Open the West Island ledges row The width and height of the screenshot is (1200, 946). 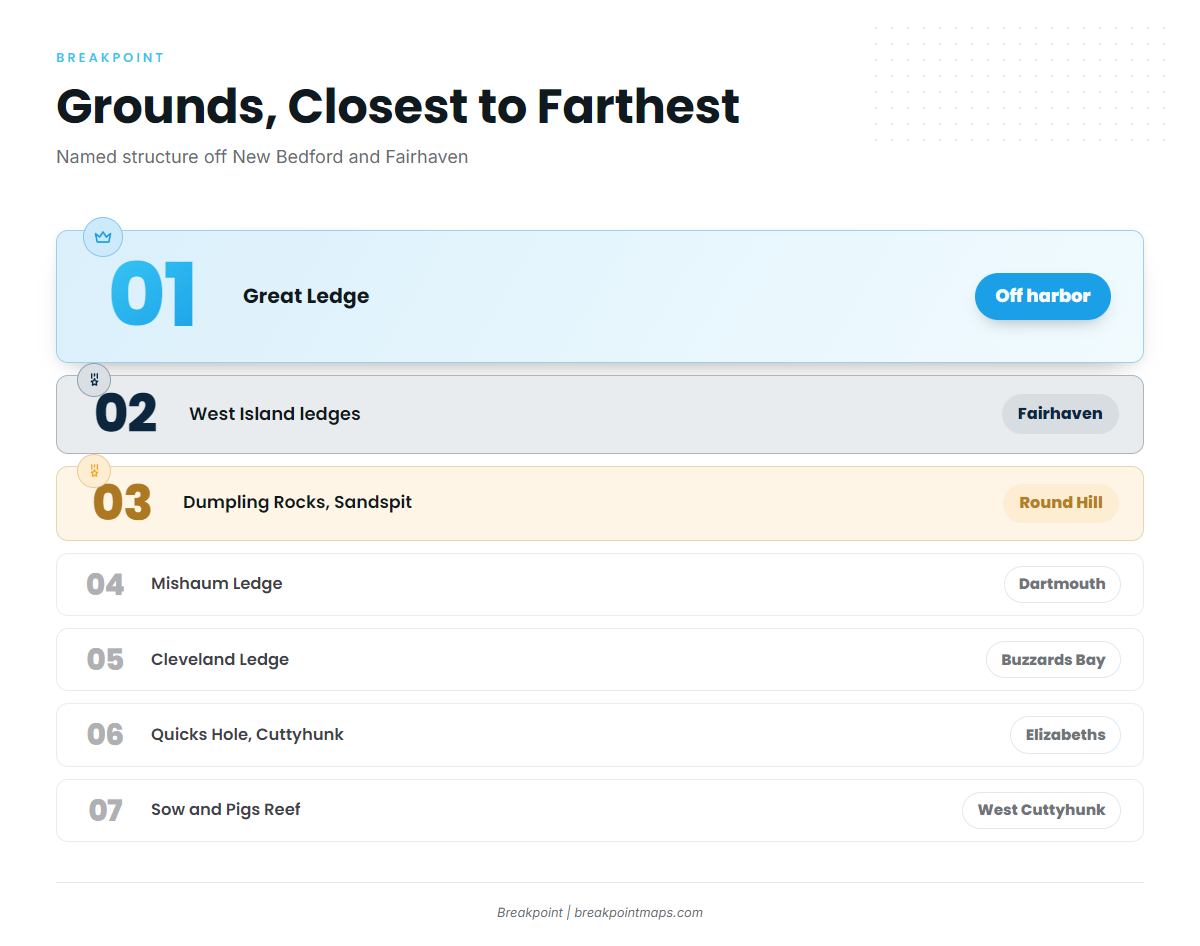point(600,414)
